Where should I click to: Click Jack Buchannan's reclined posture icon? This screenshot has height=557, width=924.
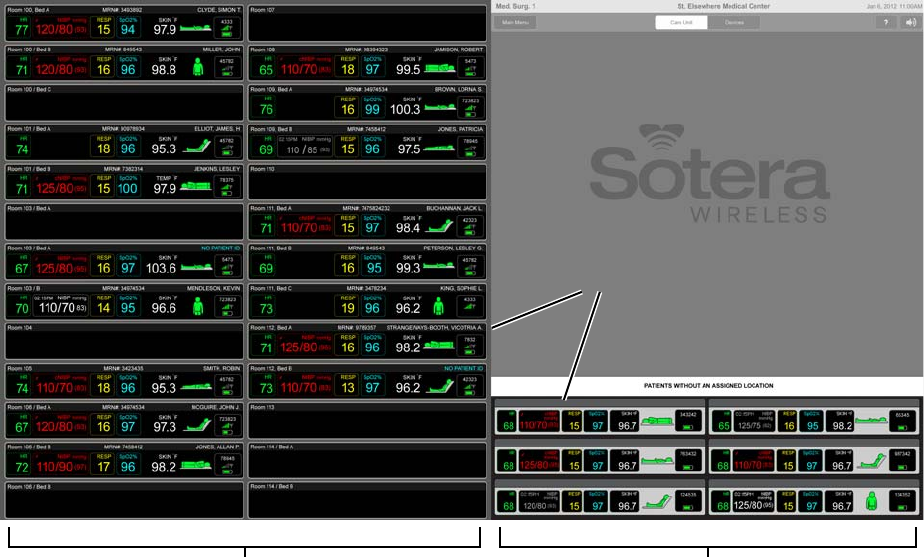441,226
